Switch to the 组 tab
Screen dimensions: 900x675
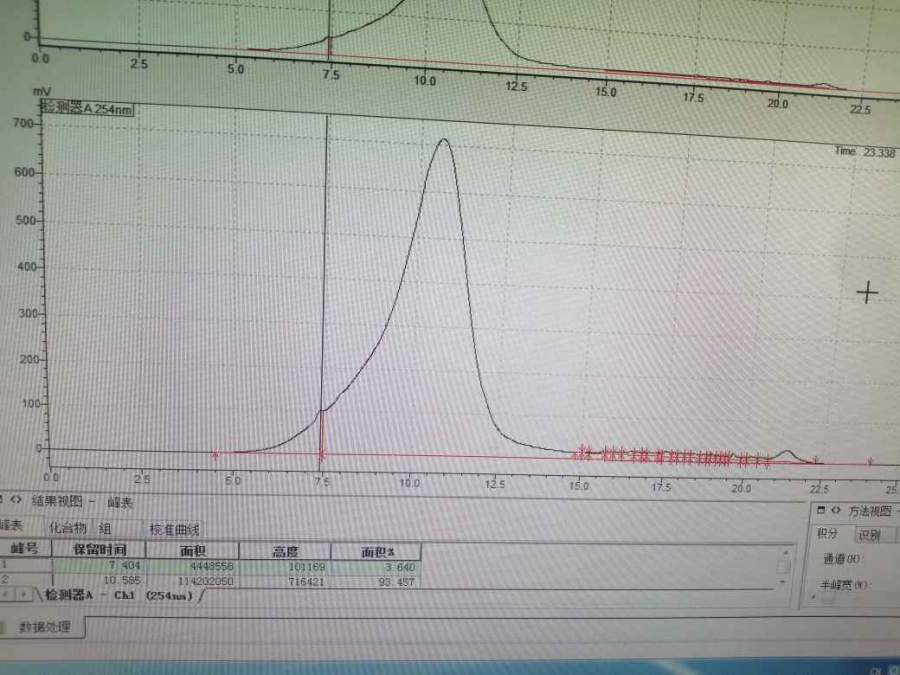pos(104,528)
